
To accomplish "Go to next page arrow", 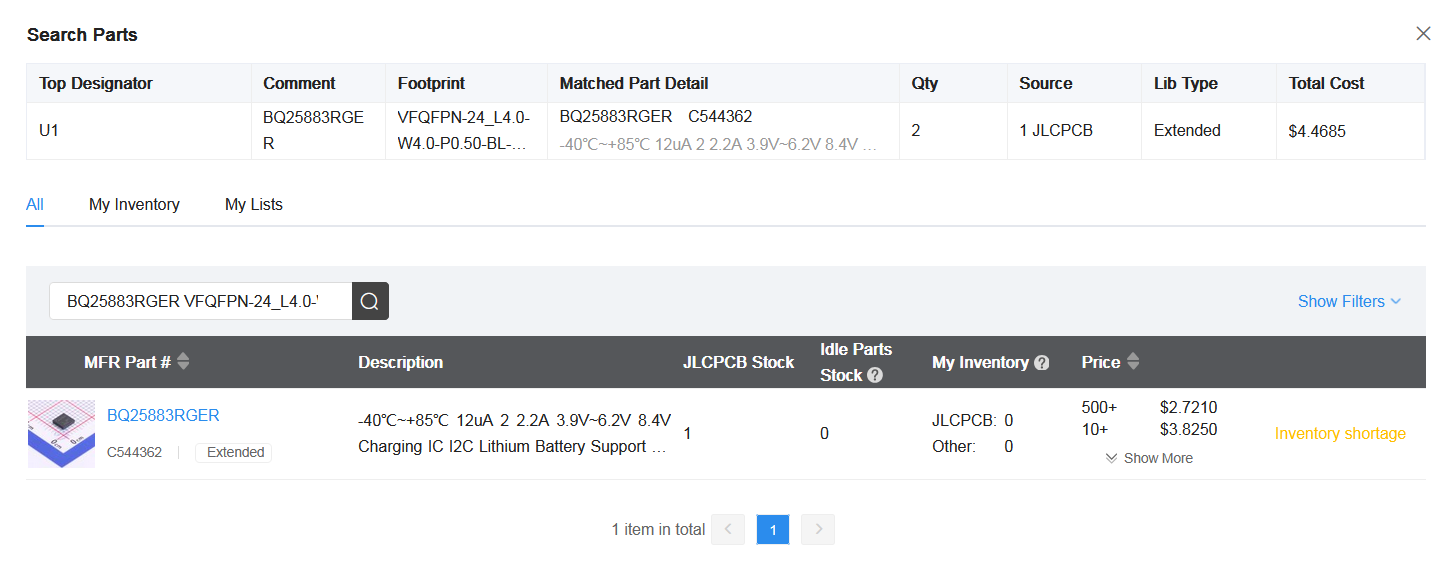I will pyautogui.click(x=818, y=530).
